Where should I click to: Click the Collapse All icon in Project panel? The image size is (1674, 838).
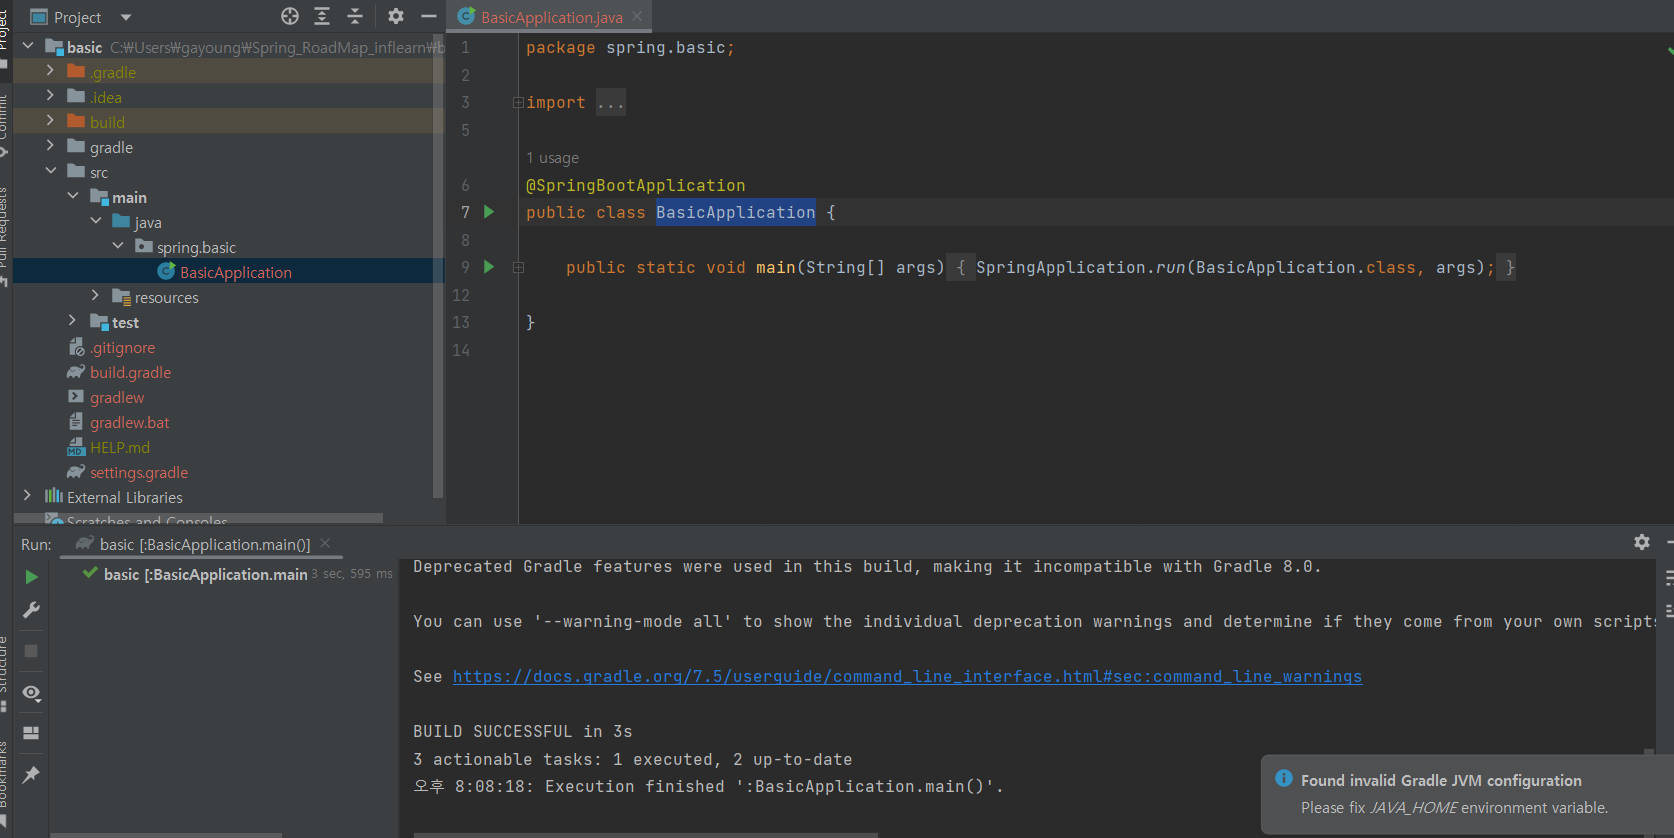coord(355,16)
